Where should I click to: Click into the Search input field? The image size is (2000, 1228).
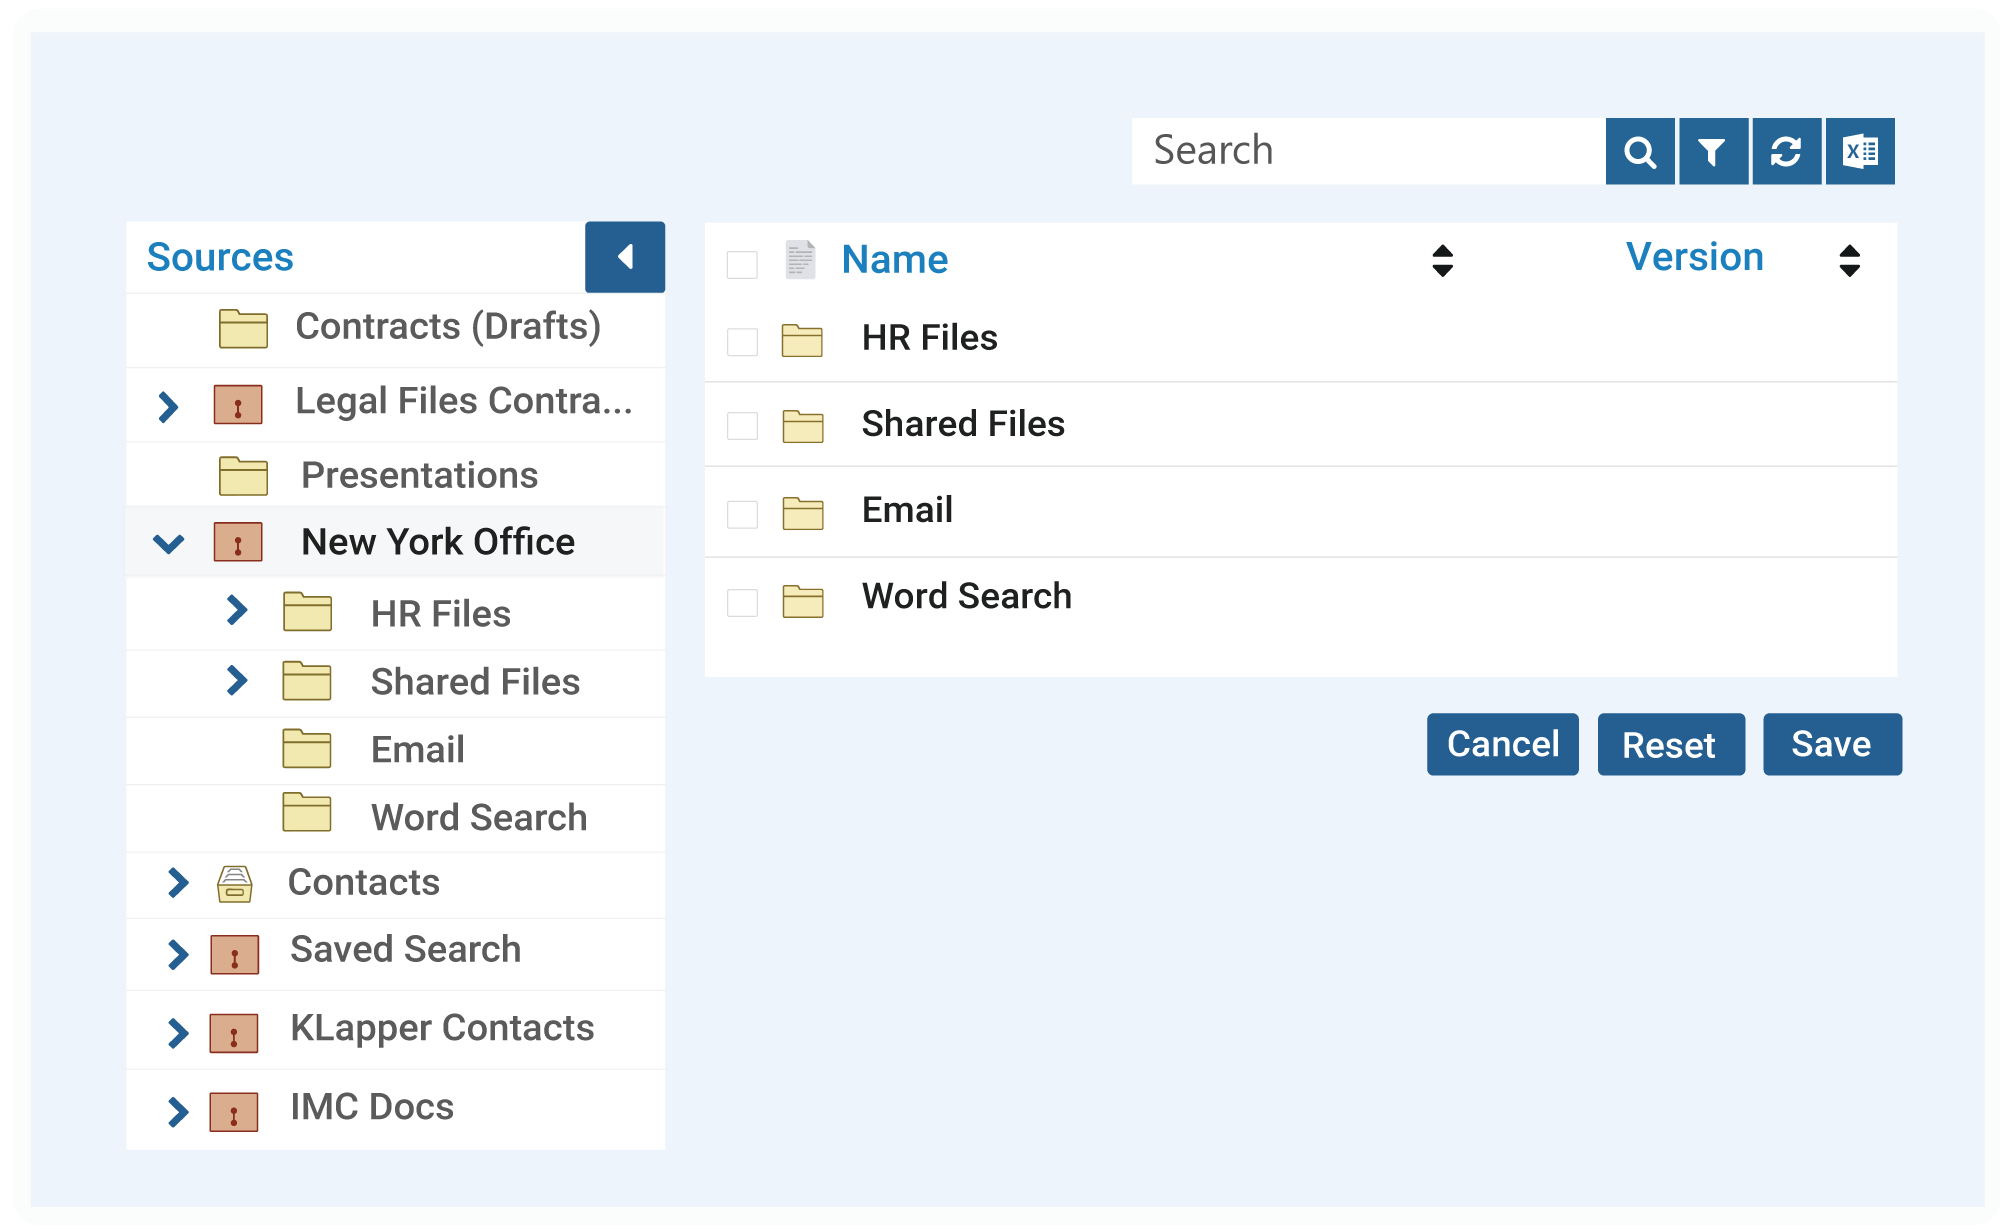point(1368,151)
